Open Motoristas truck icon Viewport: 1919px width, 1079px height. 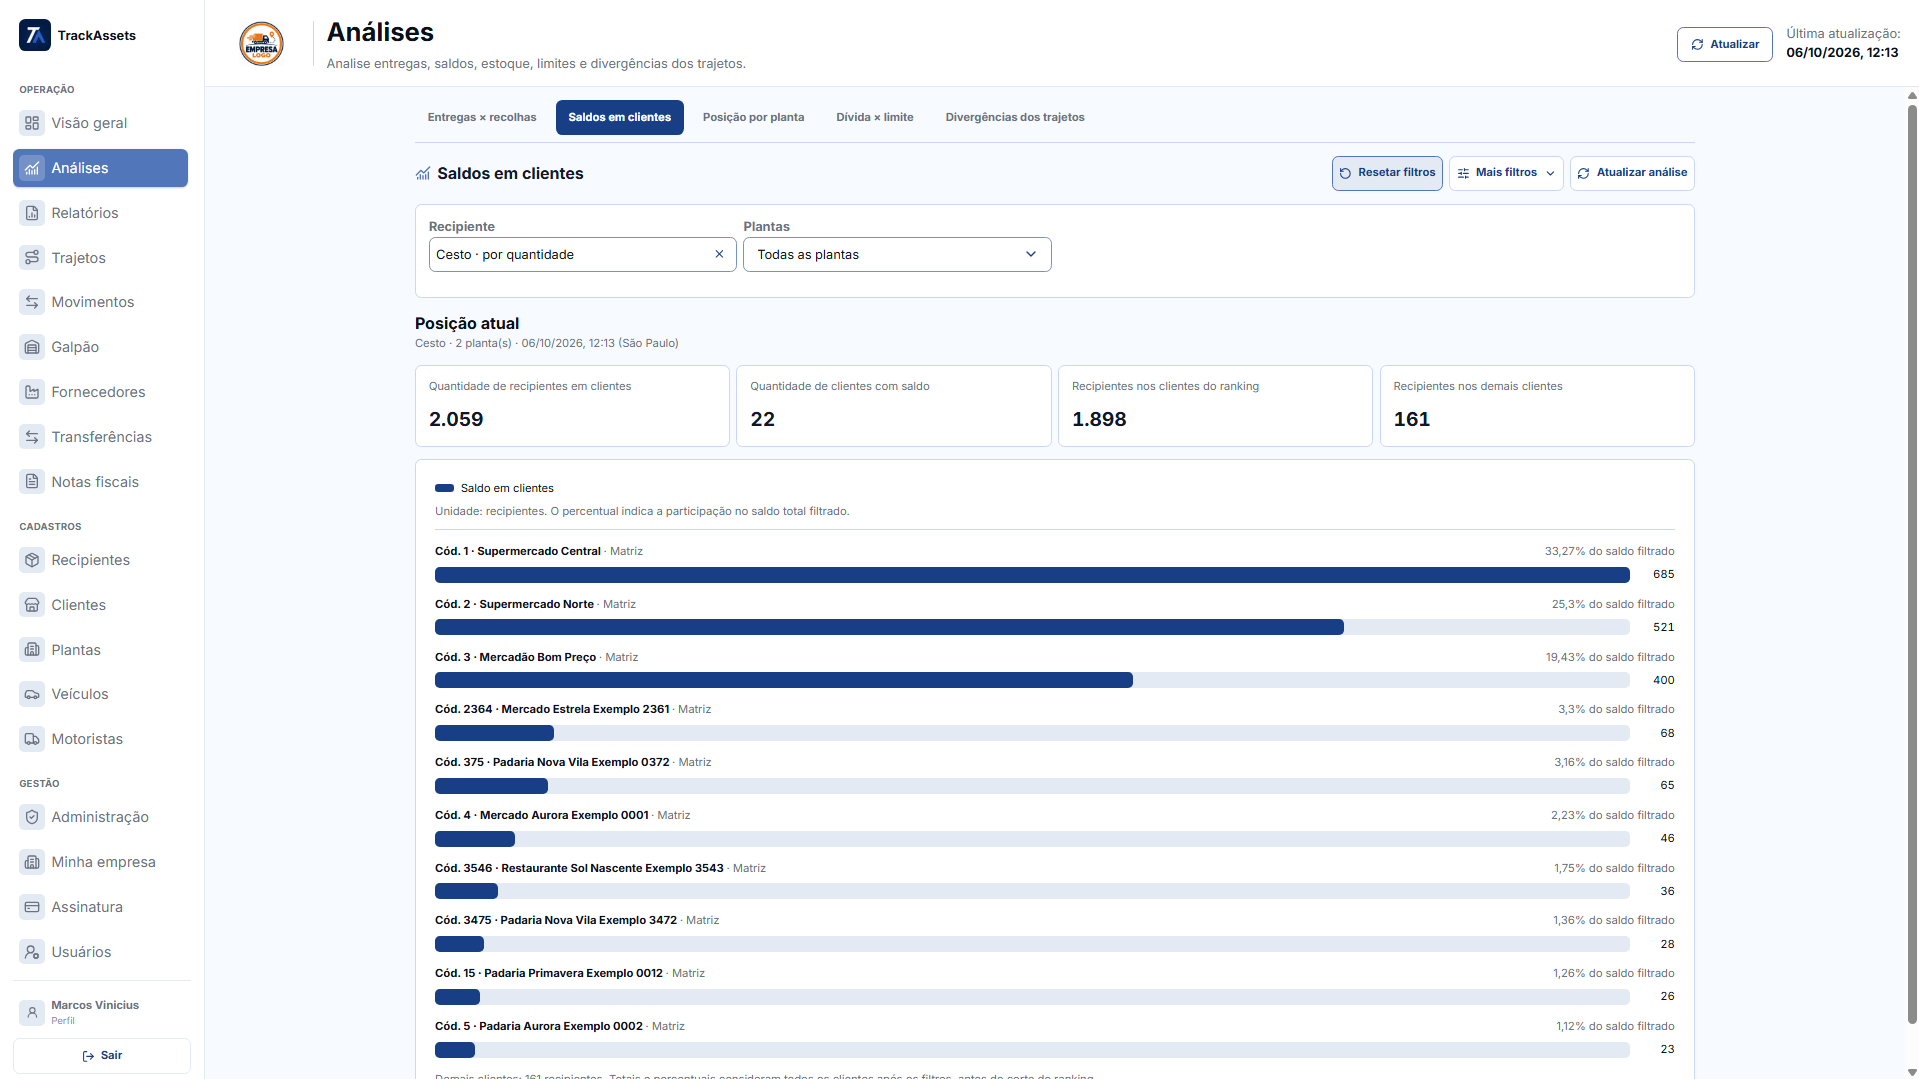(x=32, y=739)
